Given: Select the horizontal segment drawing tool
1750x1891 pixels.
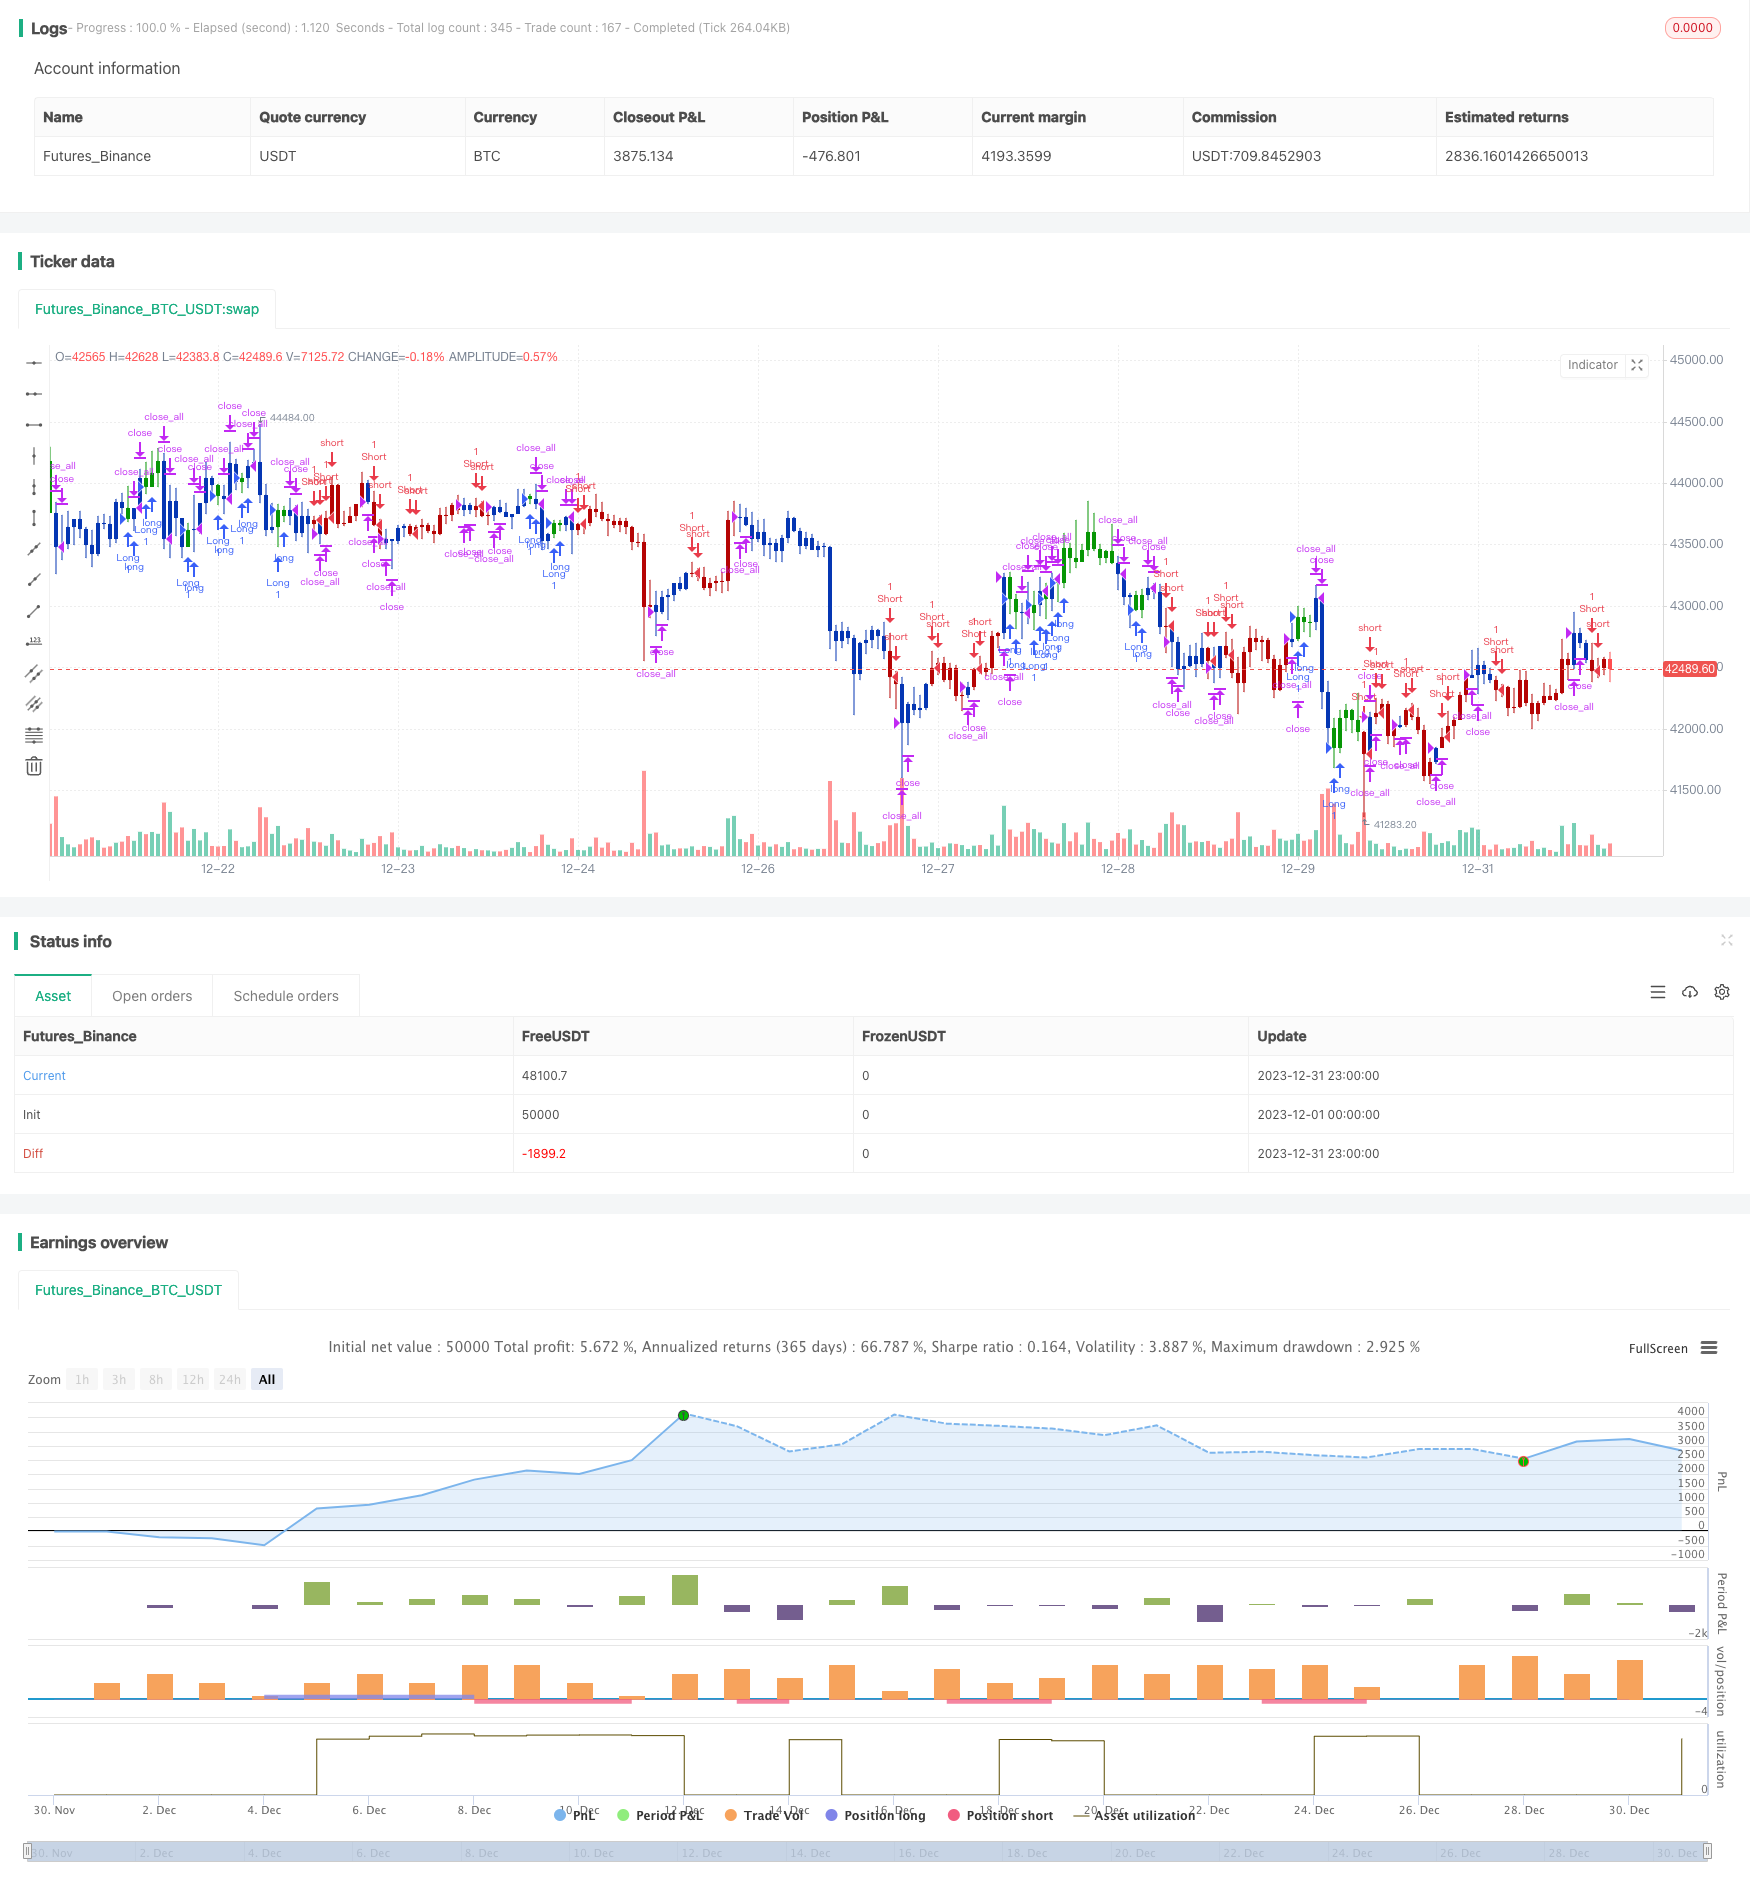Looking at the screenshot, I should pos(34,425).
